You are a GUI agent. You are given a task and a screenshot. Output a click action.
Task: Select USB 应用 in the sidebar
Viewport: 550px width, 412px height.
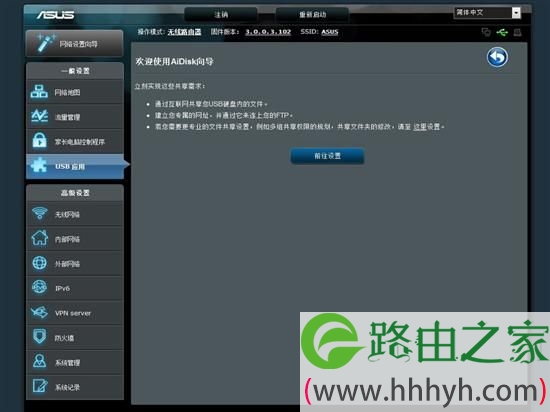click(75, 166)
